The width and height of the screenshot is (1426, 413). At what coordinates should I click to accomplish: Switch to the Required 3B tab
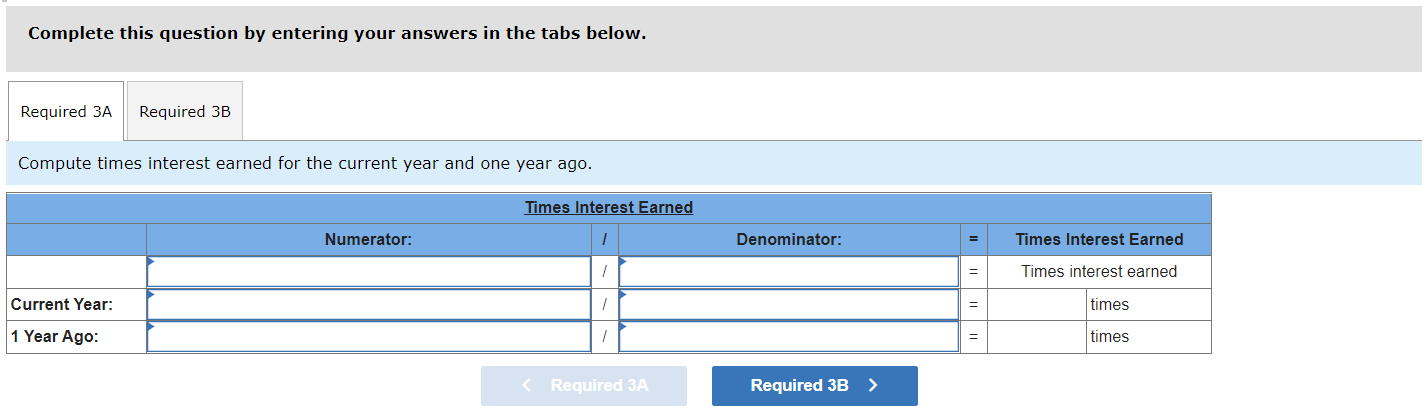click(x=185, y=112)
